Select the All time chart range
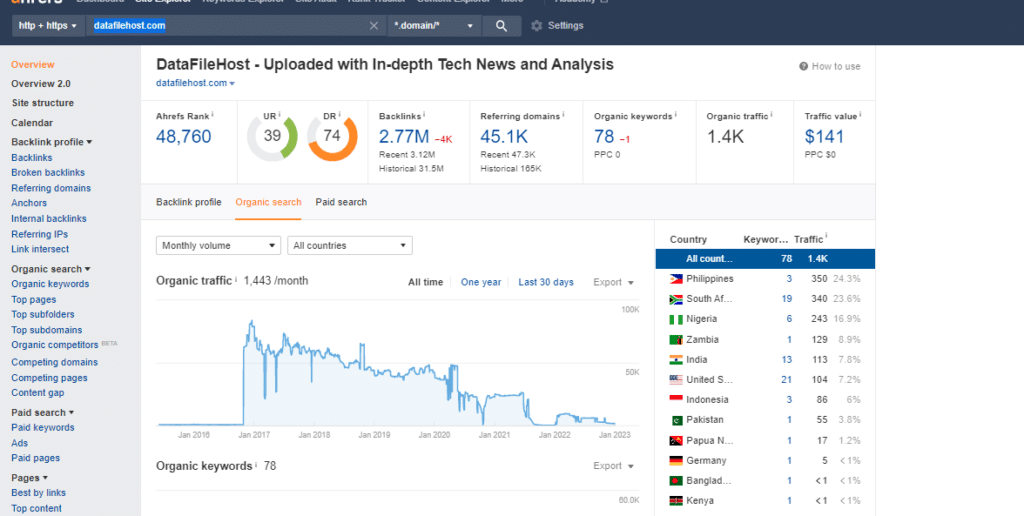 pos(425,282)
